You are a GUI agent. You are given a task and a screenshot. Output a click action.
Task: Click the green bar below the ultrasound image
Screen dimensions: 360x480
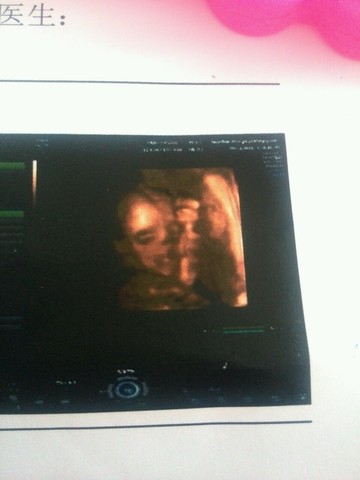click(x=243, y=331)
